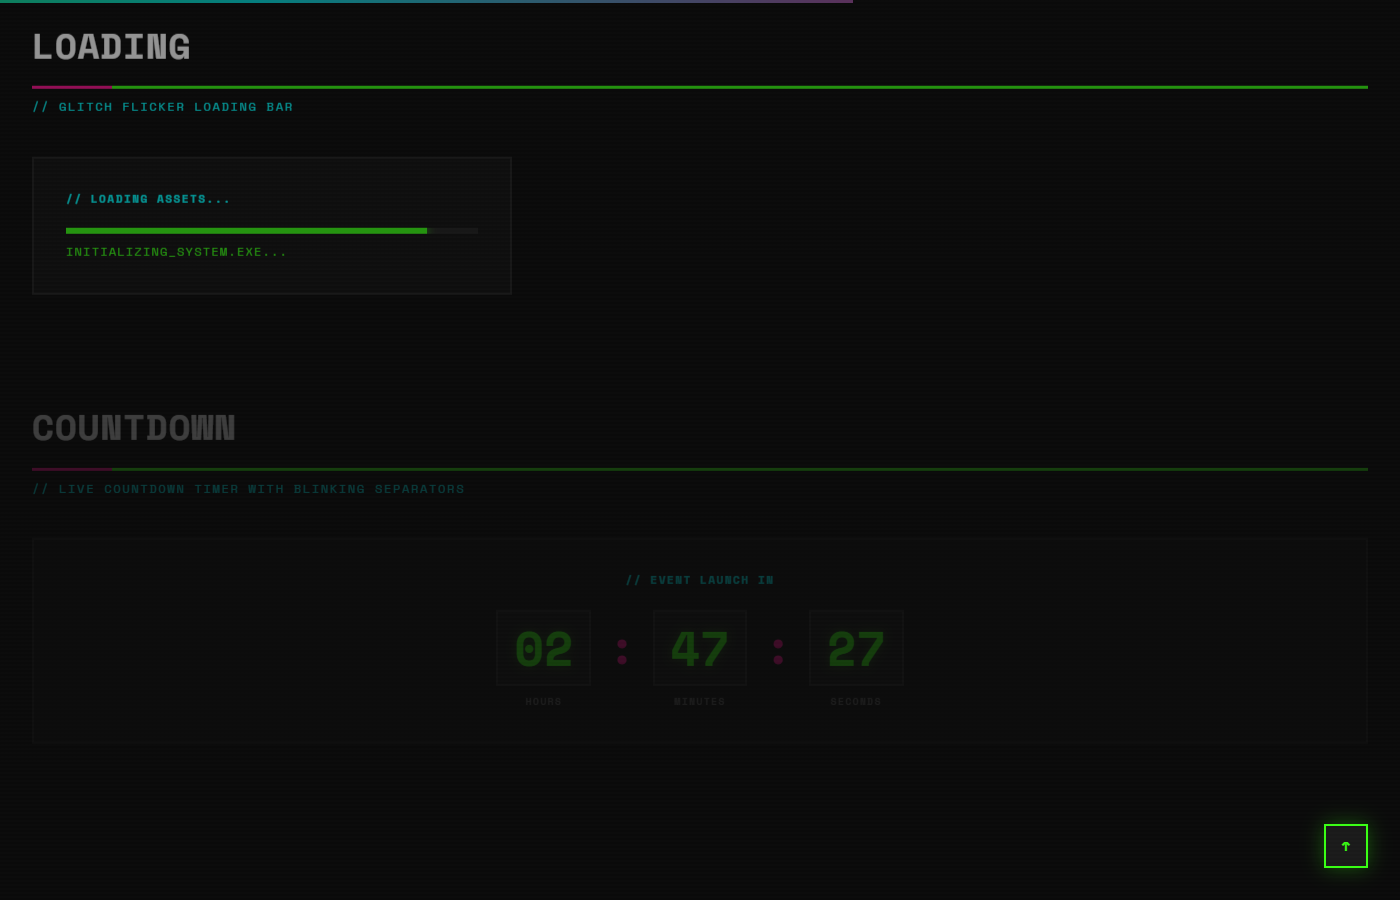
Task: Click the HOURS caption under the timer
Action: [543, 702]
